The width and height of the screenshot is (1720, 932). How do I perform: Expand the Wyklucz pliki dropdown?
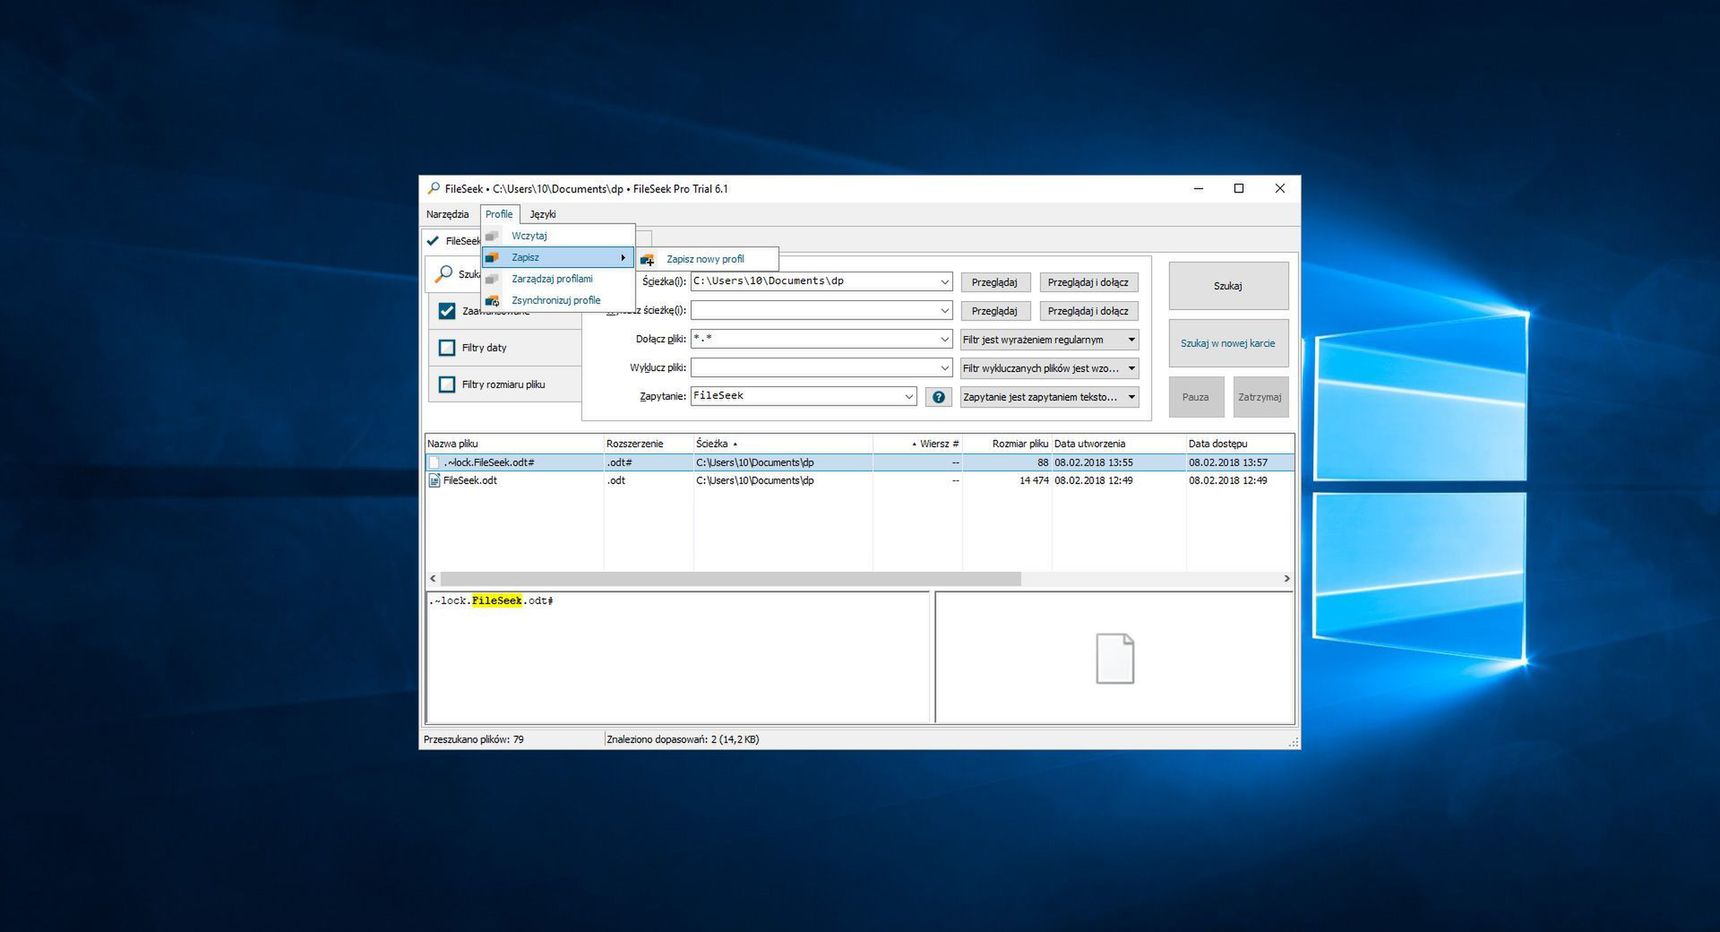coord(944,368)
